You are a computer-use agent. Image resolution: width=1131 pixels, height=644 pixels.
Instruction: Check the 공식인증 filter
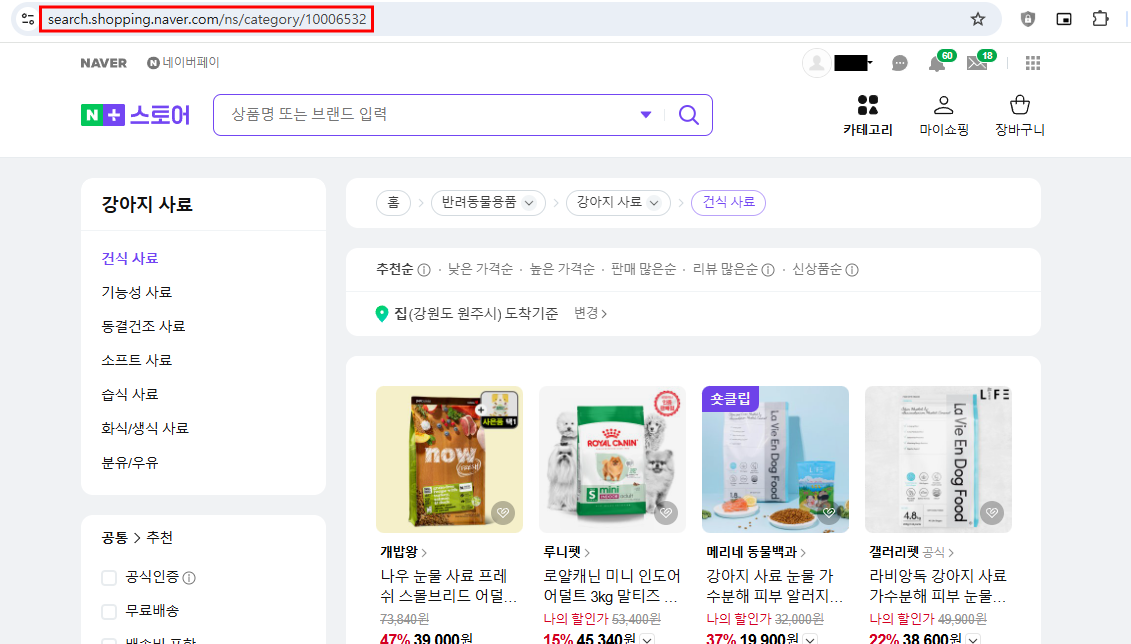click(x=109, y=578)
